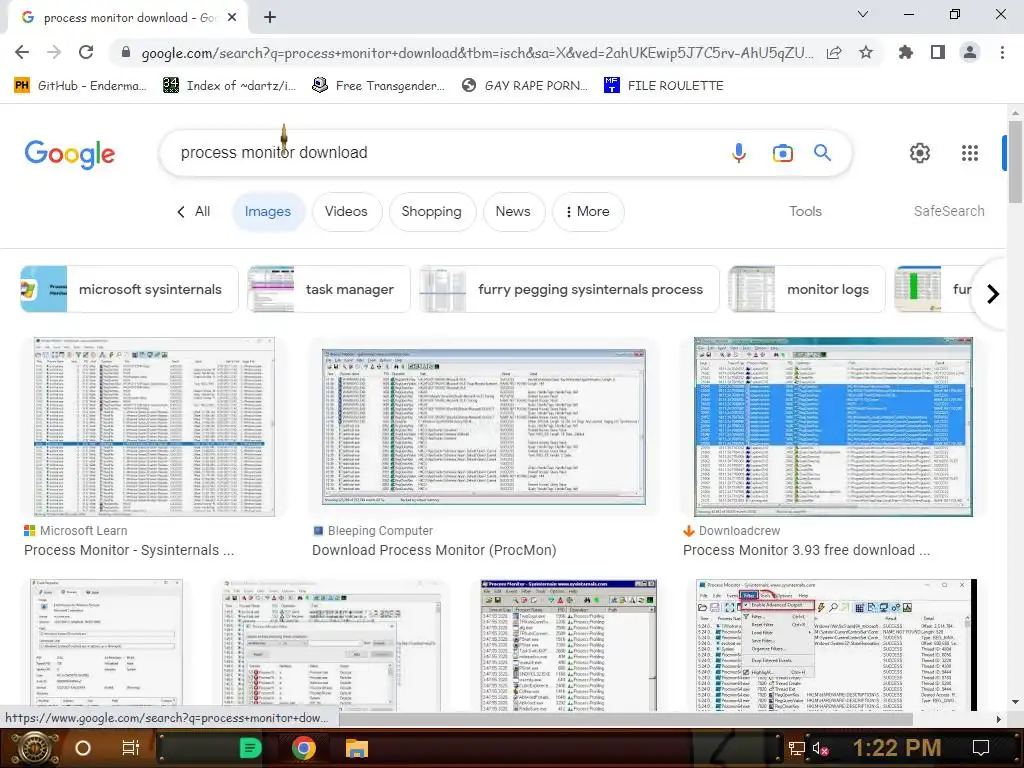Image resolution: width=1024 pixels, height=768 pixels.
Task: Switch to the Shopping tab
Action: pyautogui.click(x=432, y=212)
